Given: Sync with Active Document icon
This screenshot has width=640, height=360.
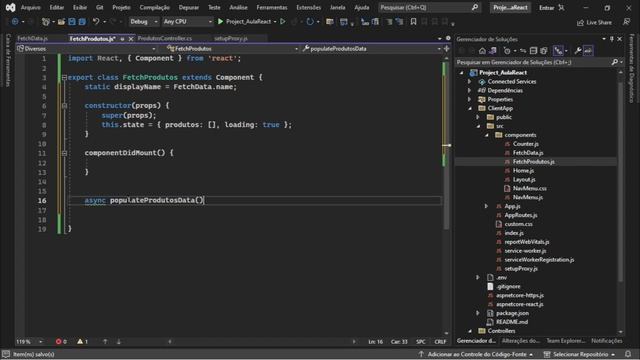Looking at the screenshot, I should [523, 51].
